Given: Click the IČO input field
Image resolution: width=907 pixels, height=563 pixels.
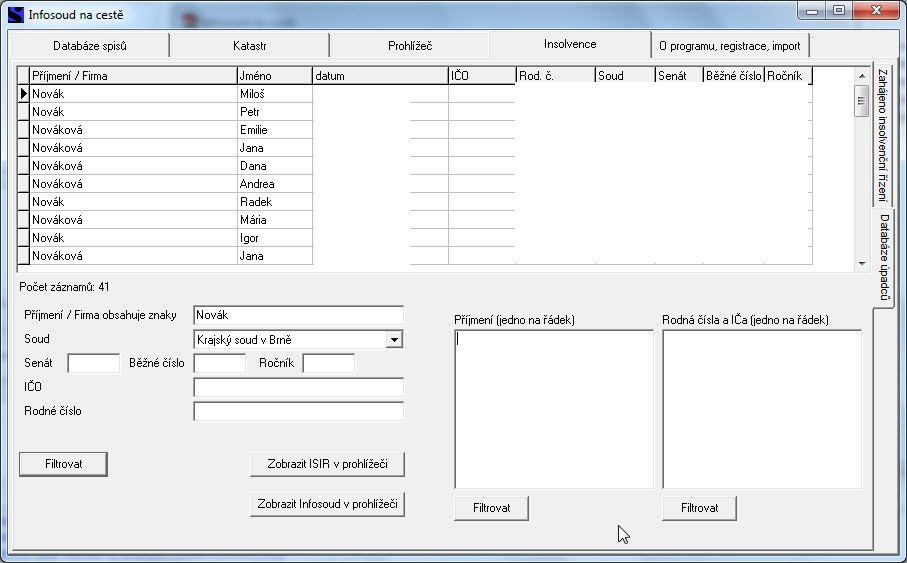Looking at the screenshot, I should click(x=298, y=387).
